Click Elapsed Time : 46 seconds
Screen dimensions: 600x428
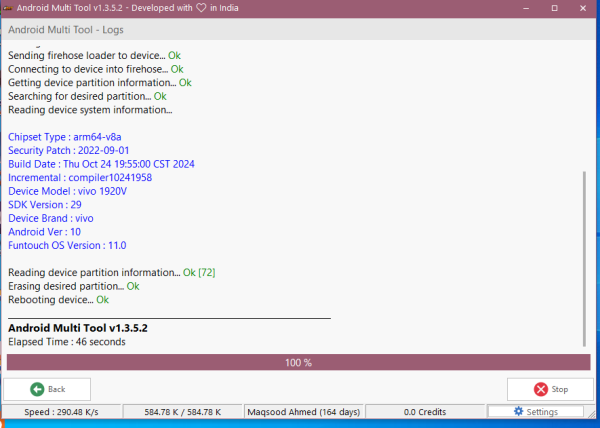[x=67, y=342]
